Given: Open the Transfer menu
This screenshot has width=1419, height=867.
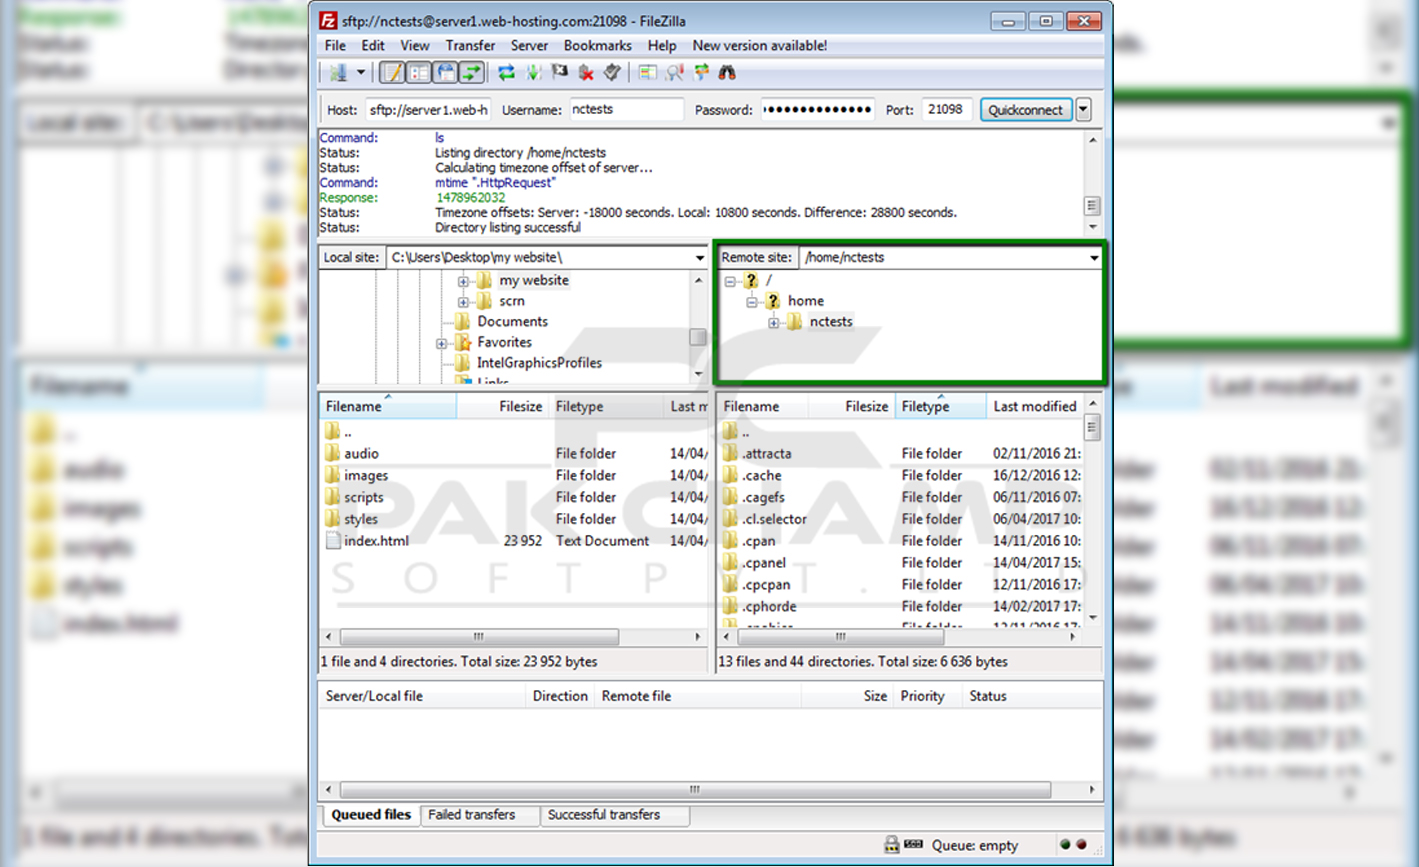Looking at the screenshot, I should coord(470,46).
